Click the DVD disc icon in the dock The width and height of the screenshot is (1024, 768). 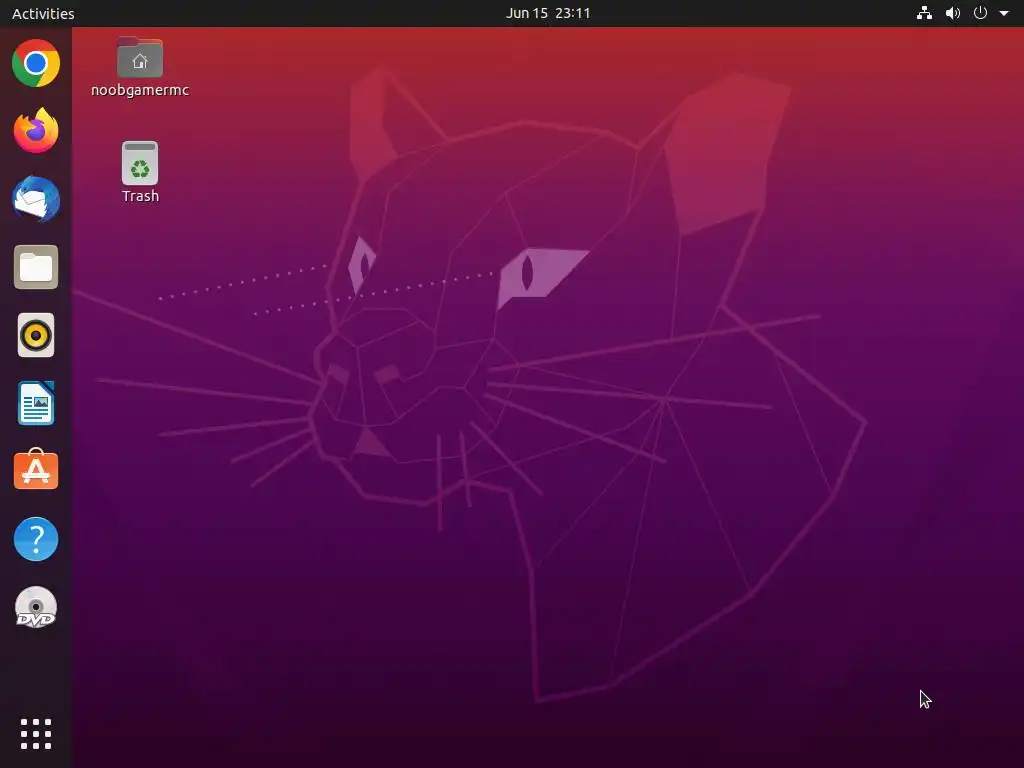[36, 607]
